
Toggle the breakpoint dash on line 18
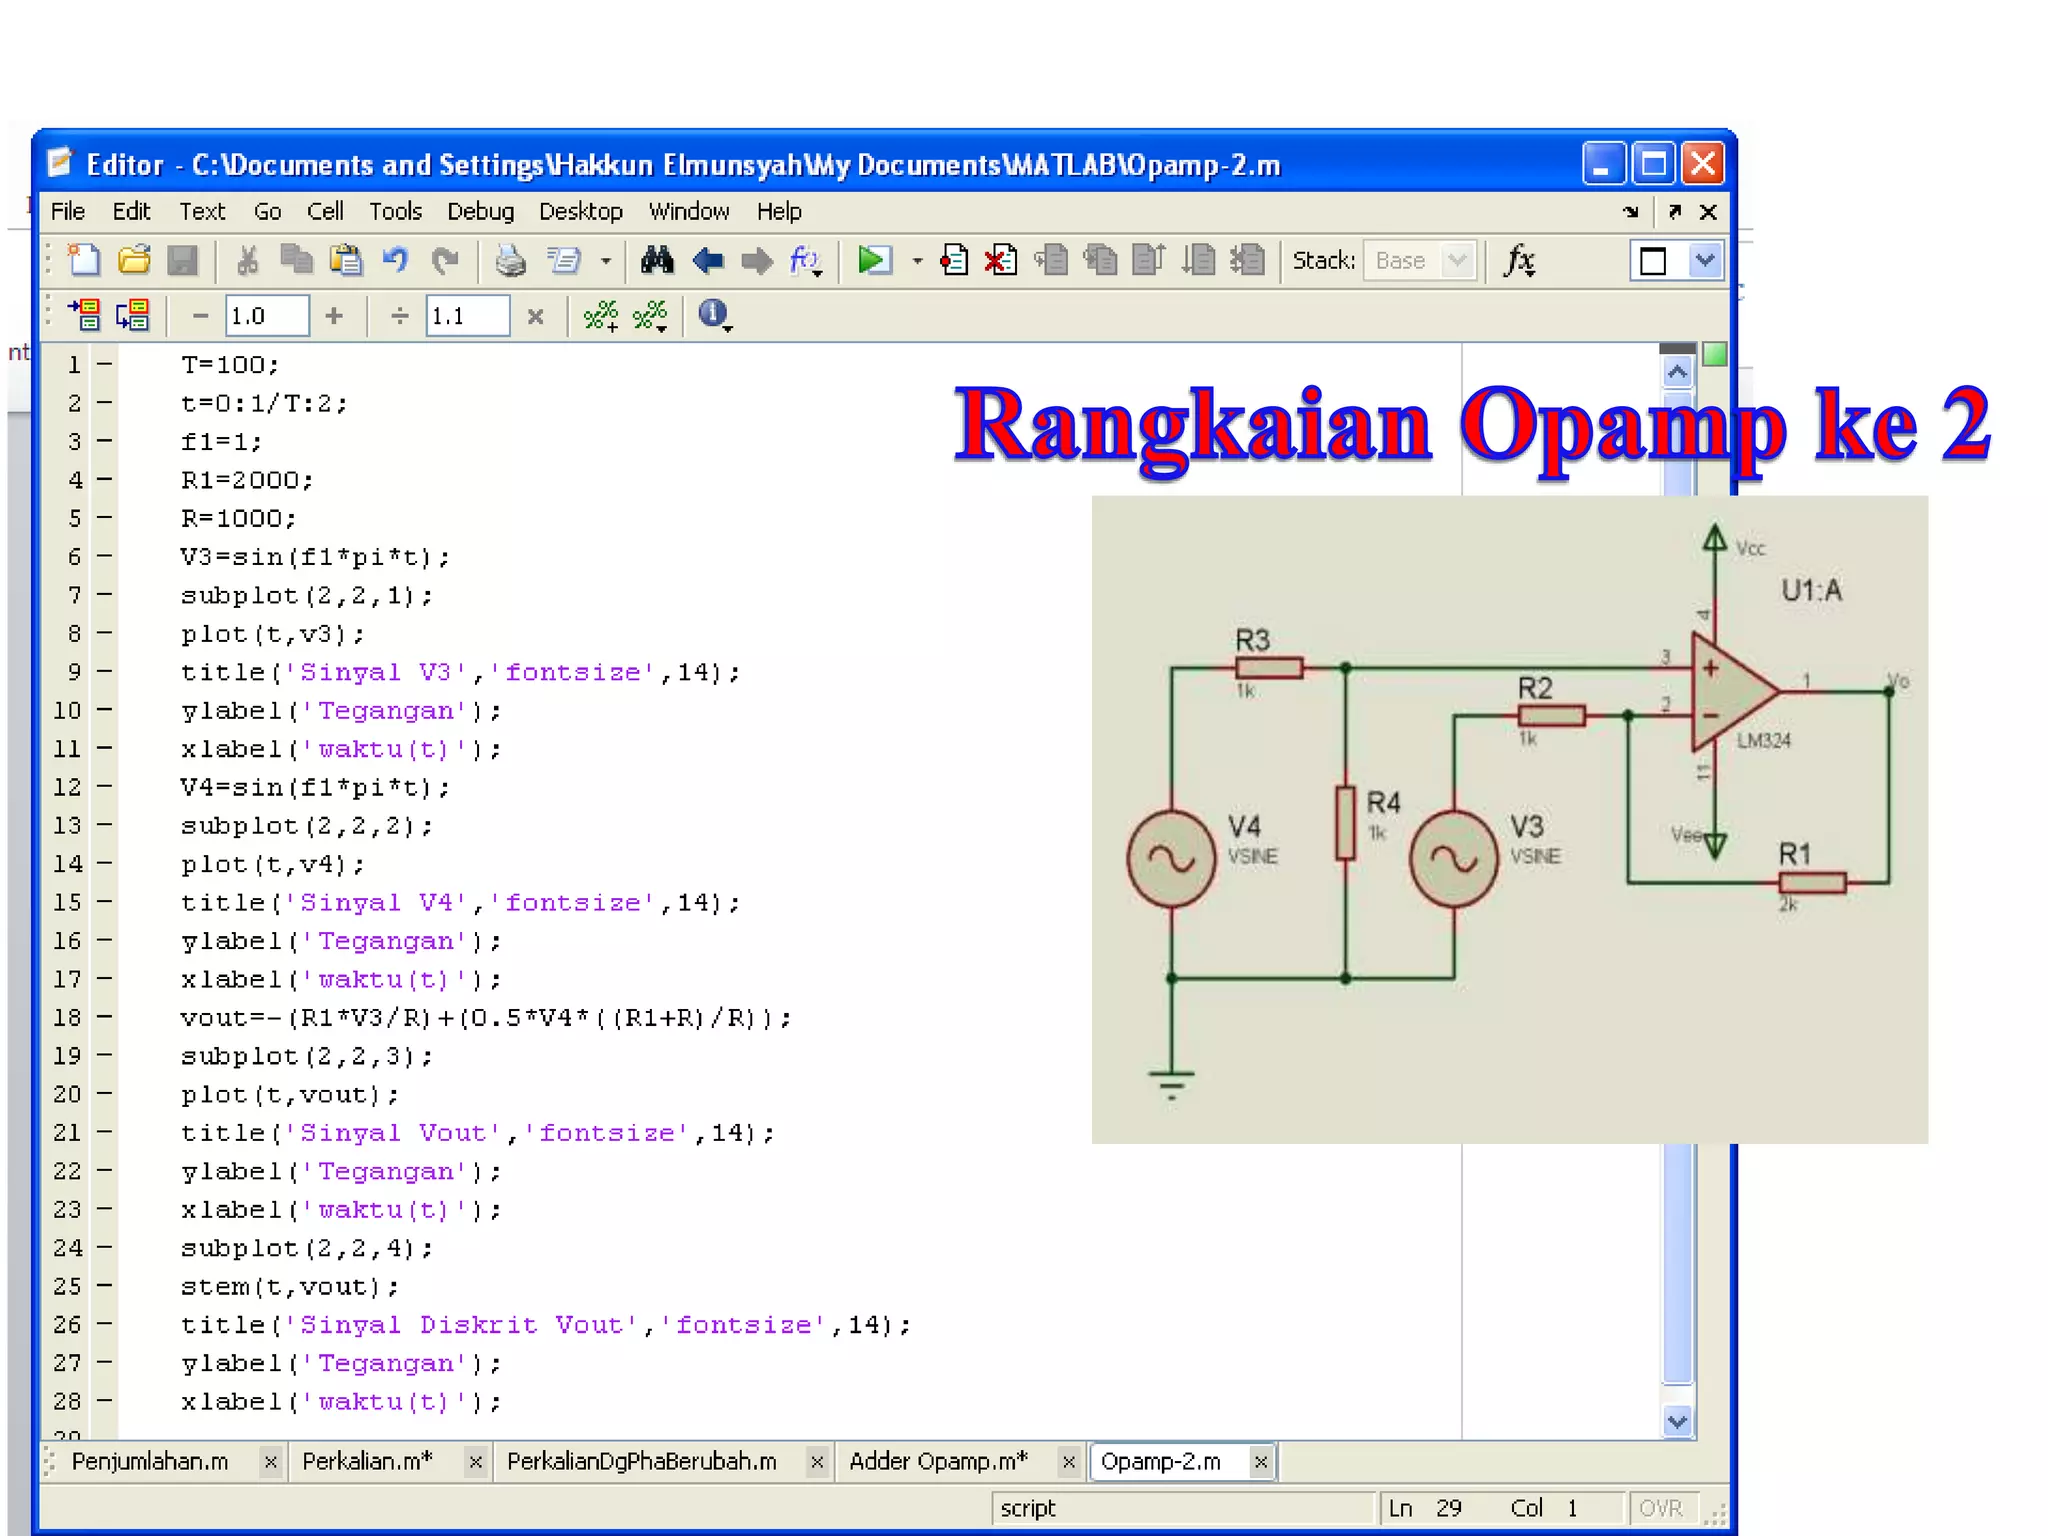(104, 1017)
